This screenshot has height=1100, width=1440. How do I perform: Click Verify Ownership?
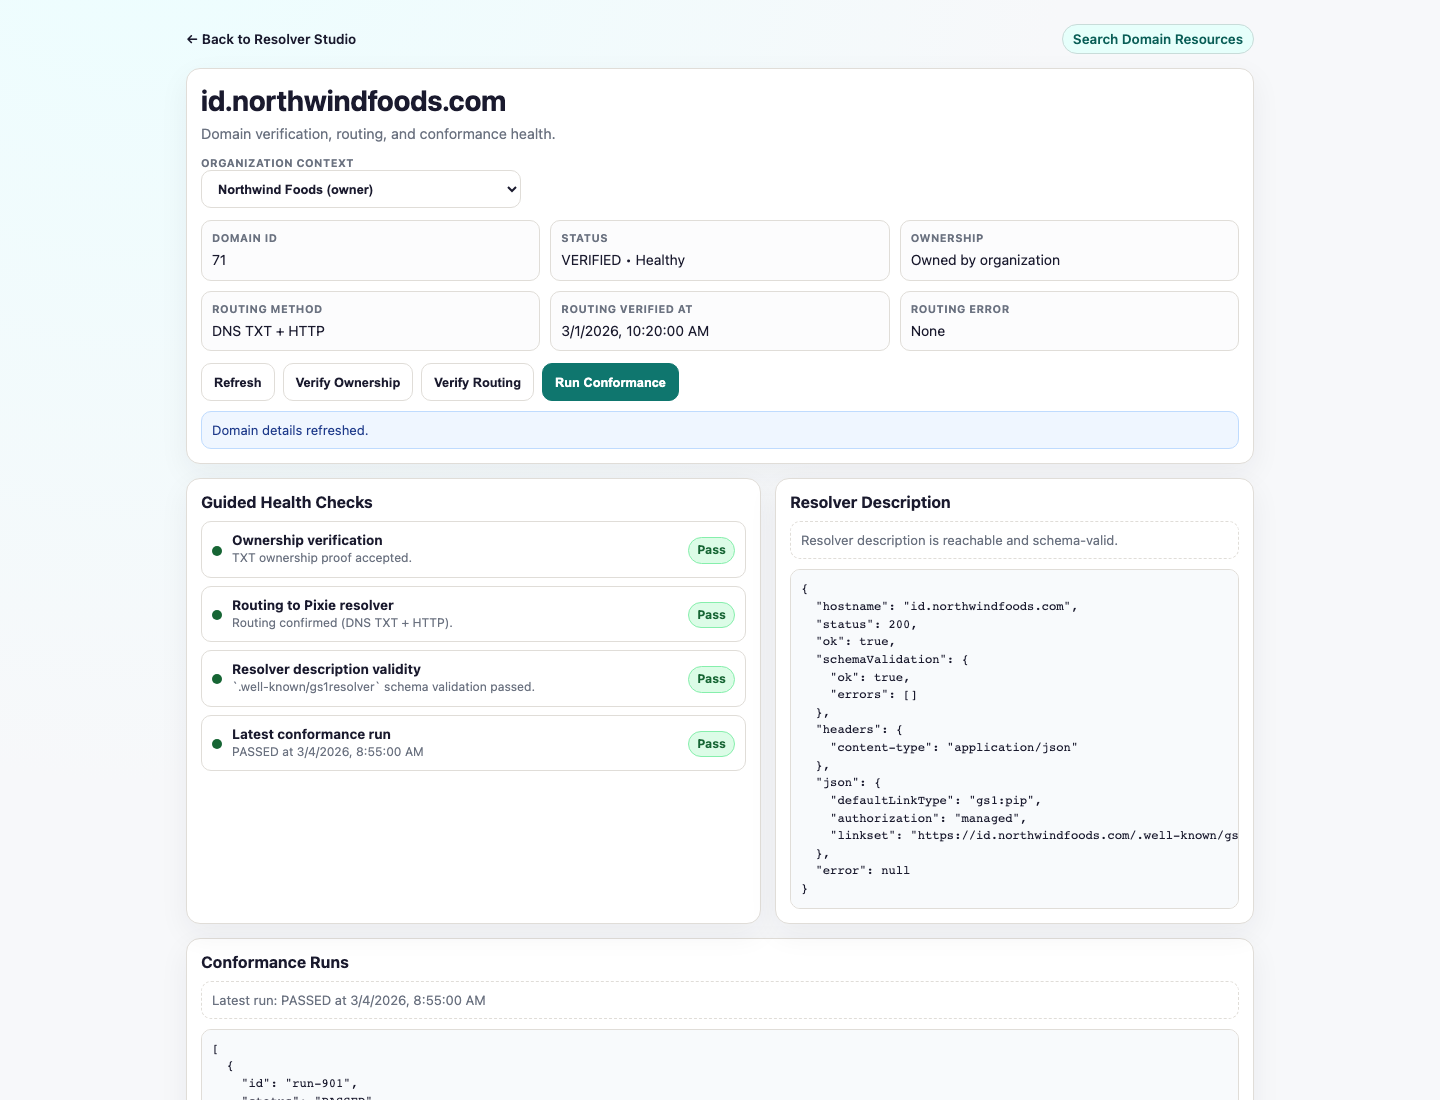point(347,382)
